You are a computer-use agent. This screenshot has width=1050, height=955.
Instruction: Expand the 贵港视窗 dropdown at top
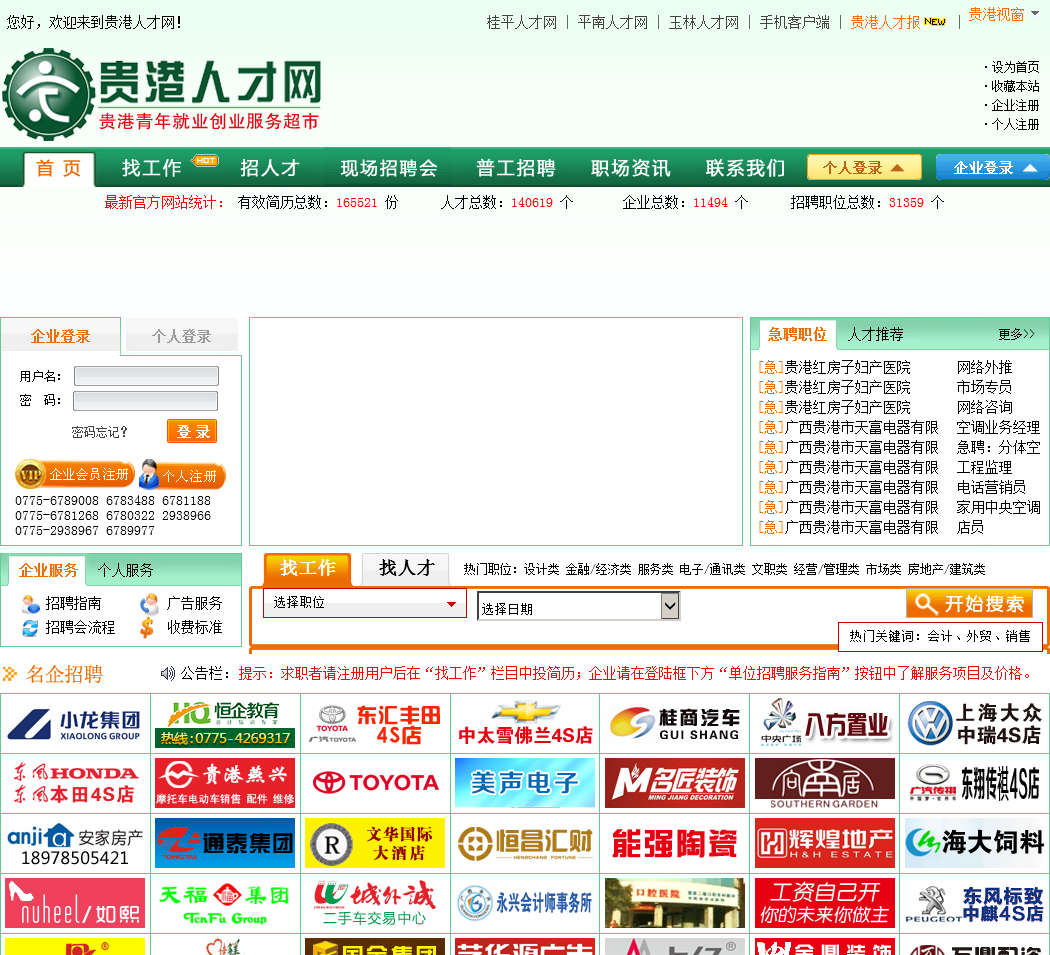click(x=1004, y=14)
